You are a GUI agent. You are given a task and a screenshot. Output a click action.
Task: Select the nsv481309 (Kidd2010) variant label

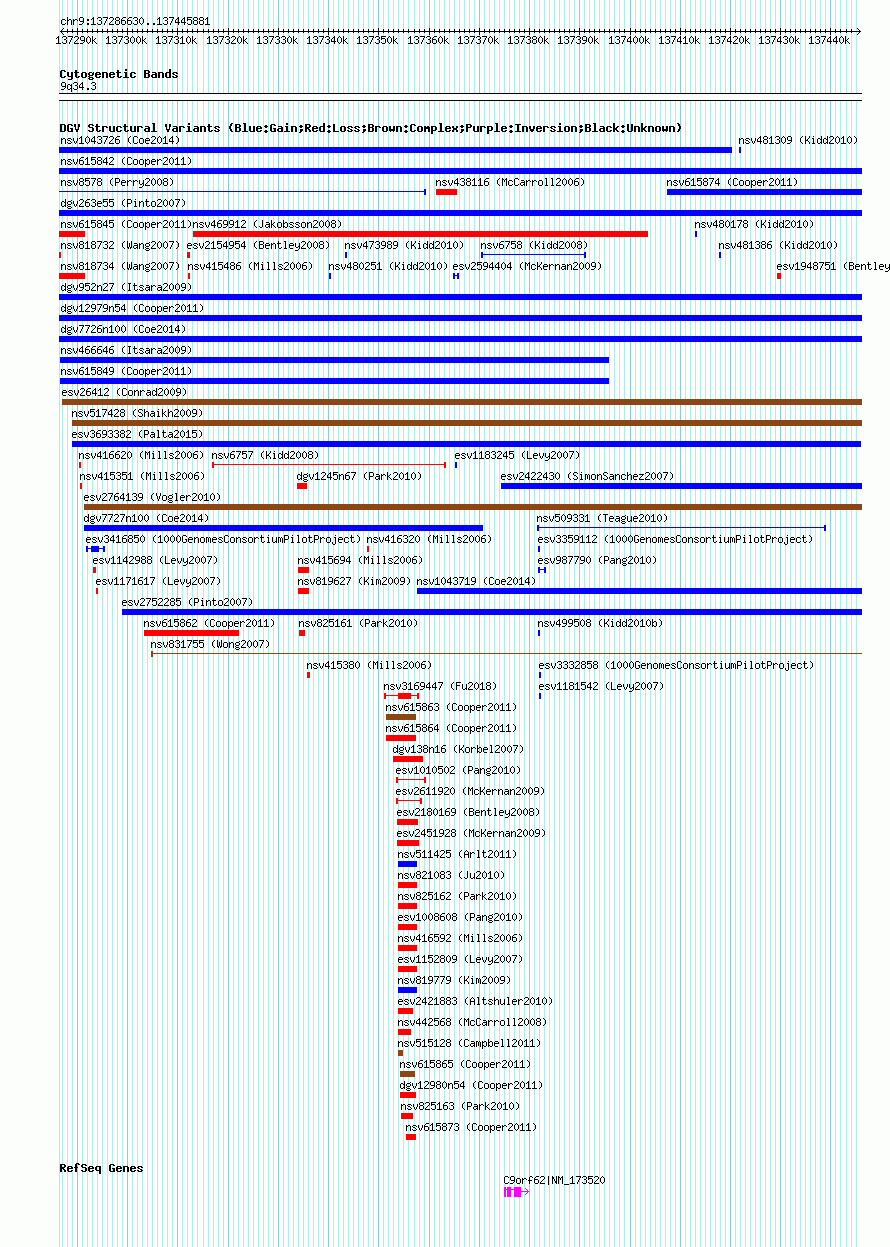pyautogui.click(x=798, y=140)
